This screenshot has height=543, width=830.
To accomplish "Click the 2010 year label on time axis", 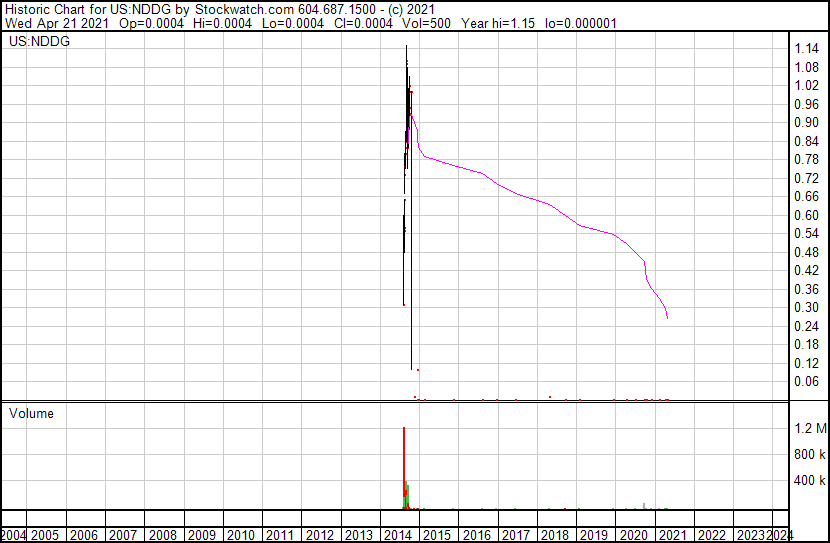I will 241,535.
